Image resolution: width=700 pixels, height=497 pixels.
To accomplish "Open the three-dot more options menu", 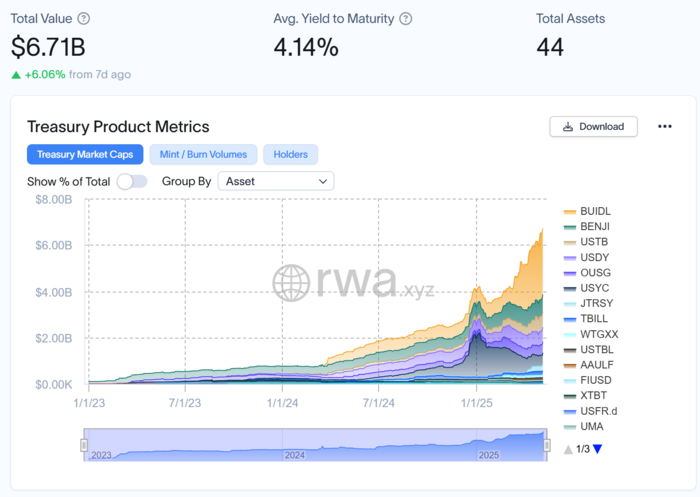I will click(665, 126).
